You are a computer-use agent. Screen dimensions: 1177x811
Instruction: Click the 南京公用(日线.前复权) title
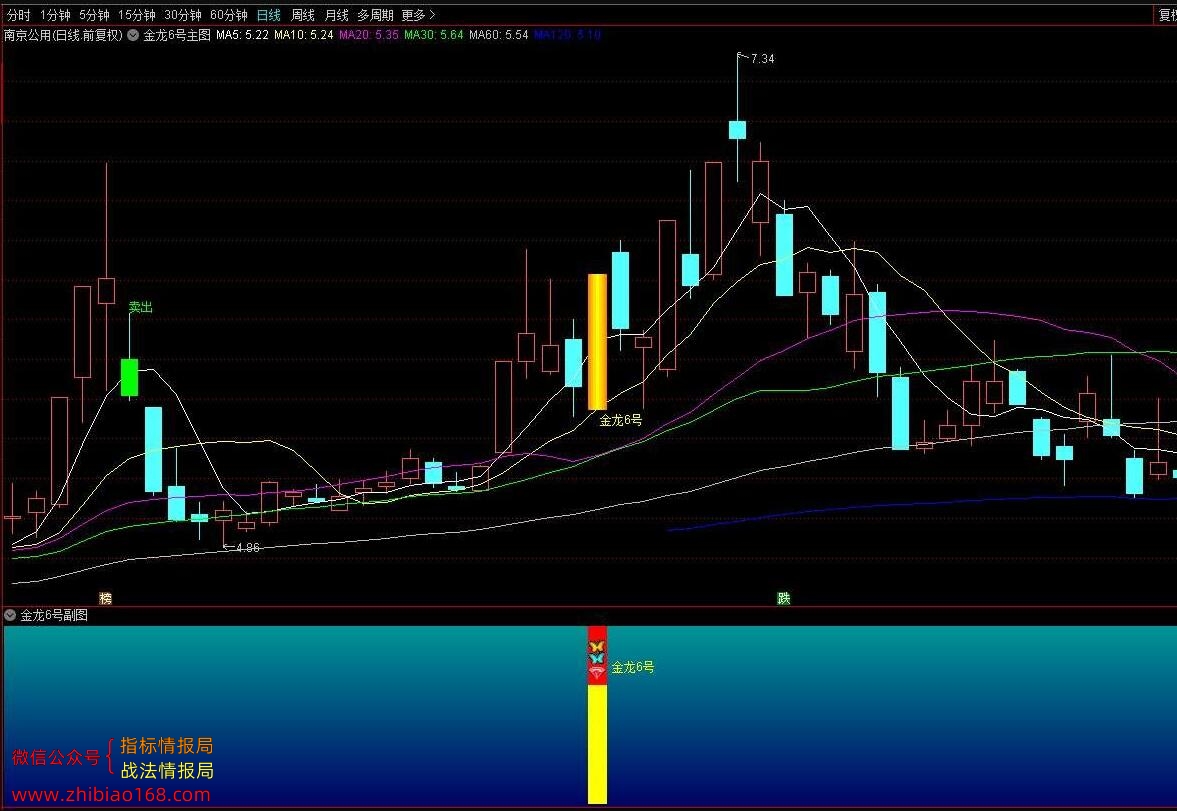coord(63,35)
